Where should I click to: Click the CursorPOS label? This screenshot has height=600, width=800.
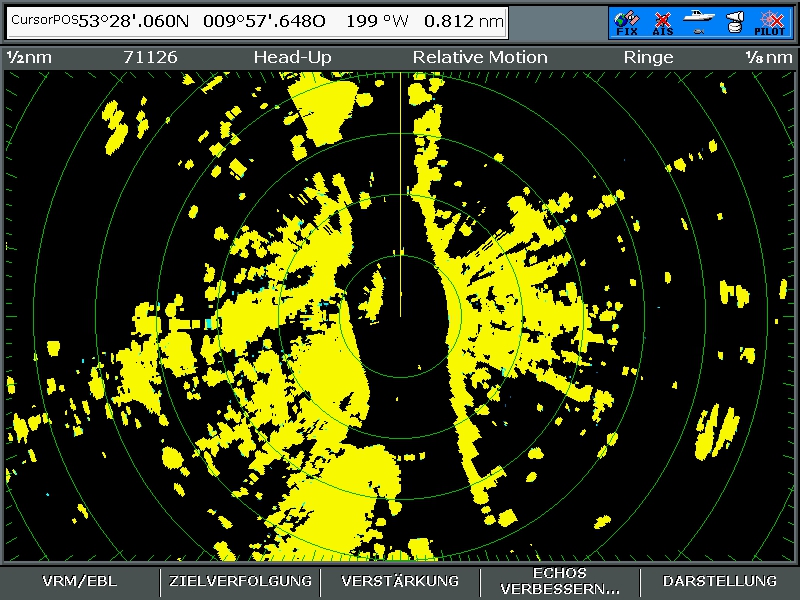[44, 20]
